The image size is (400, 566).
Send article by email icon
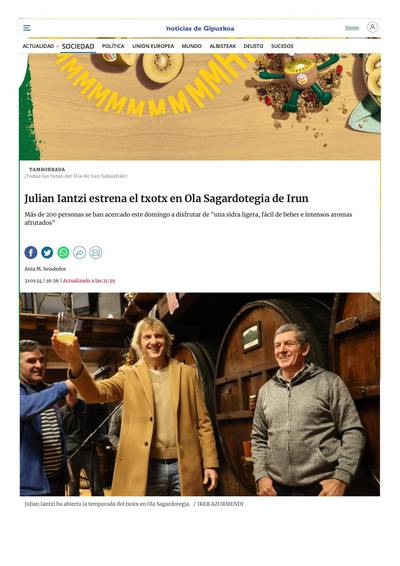tap(96, 252)
